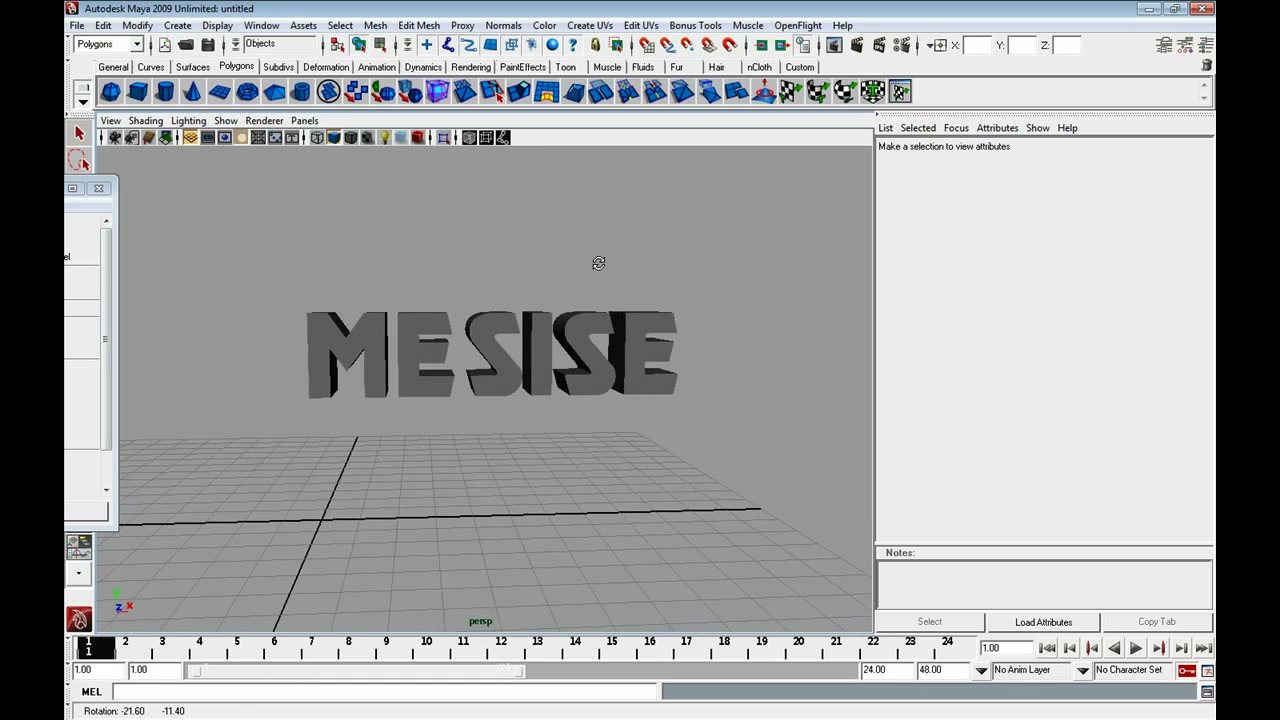The height and width of the screenshot is (720, 1280).
Task: Select the Lasso tool in toolbox
Action: (x=80, y=161)
